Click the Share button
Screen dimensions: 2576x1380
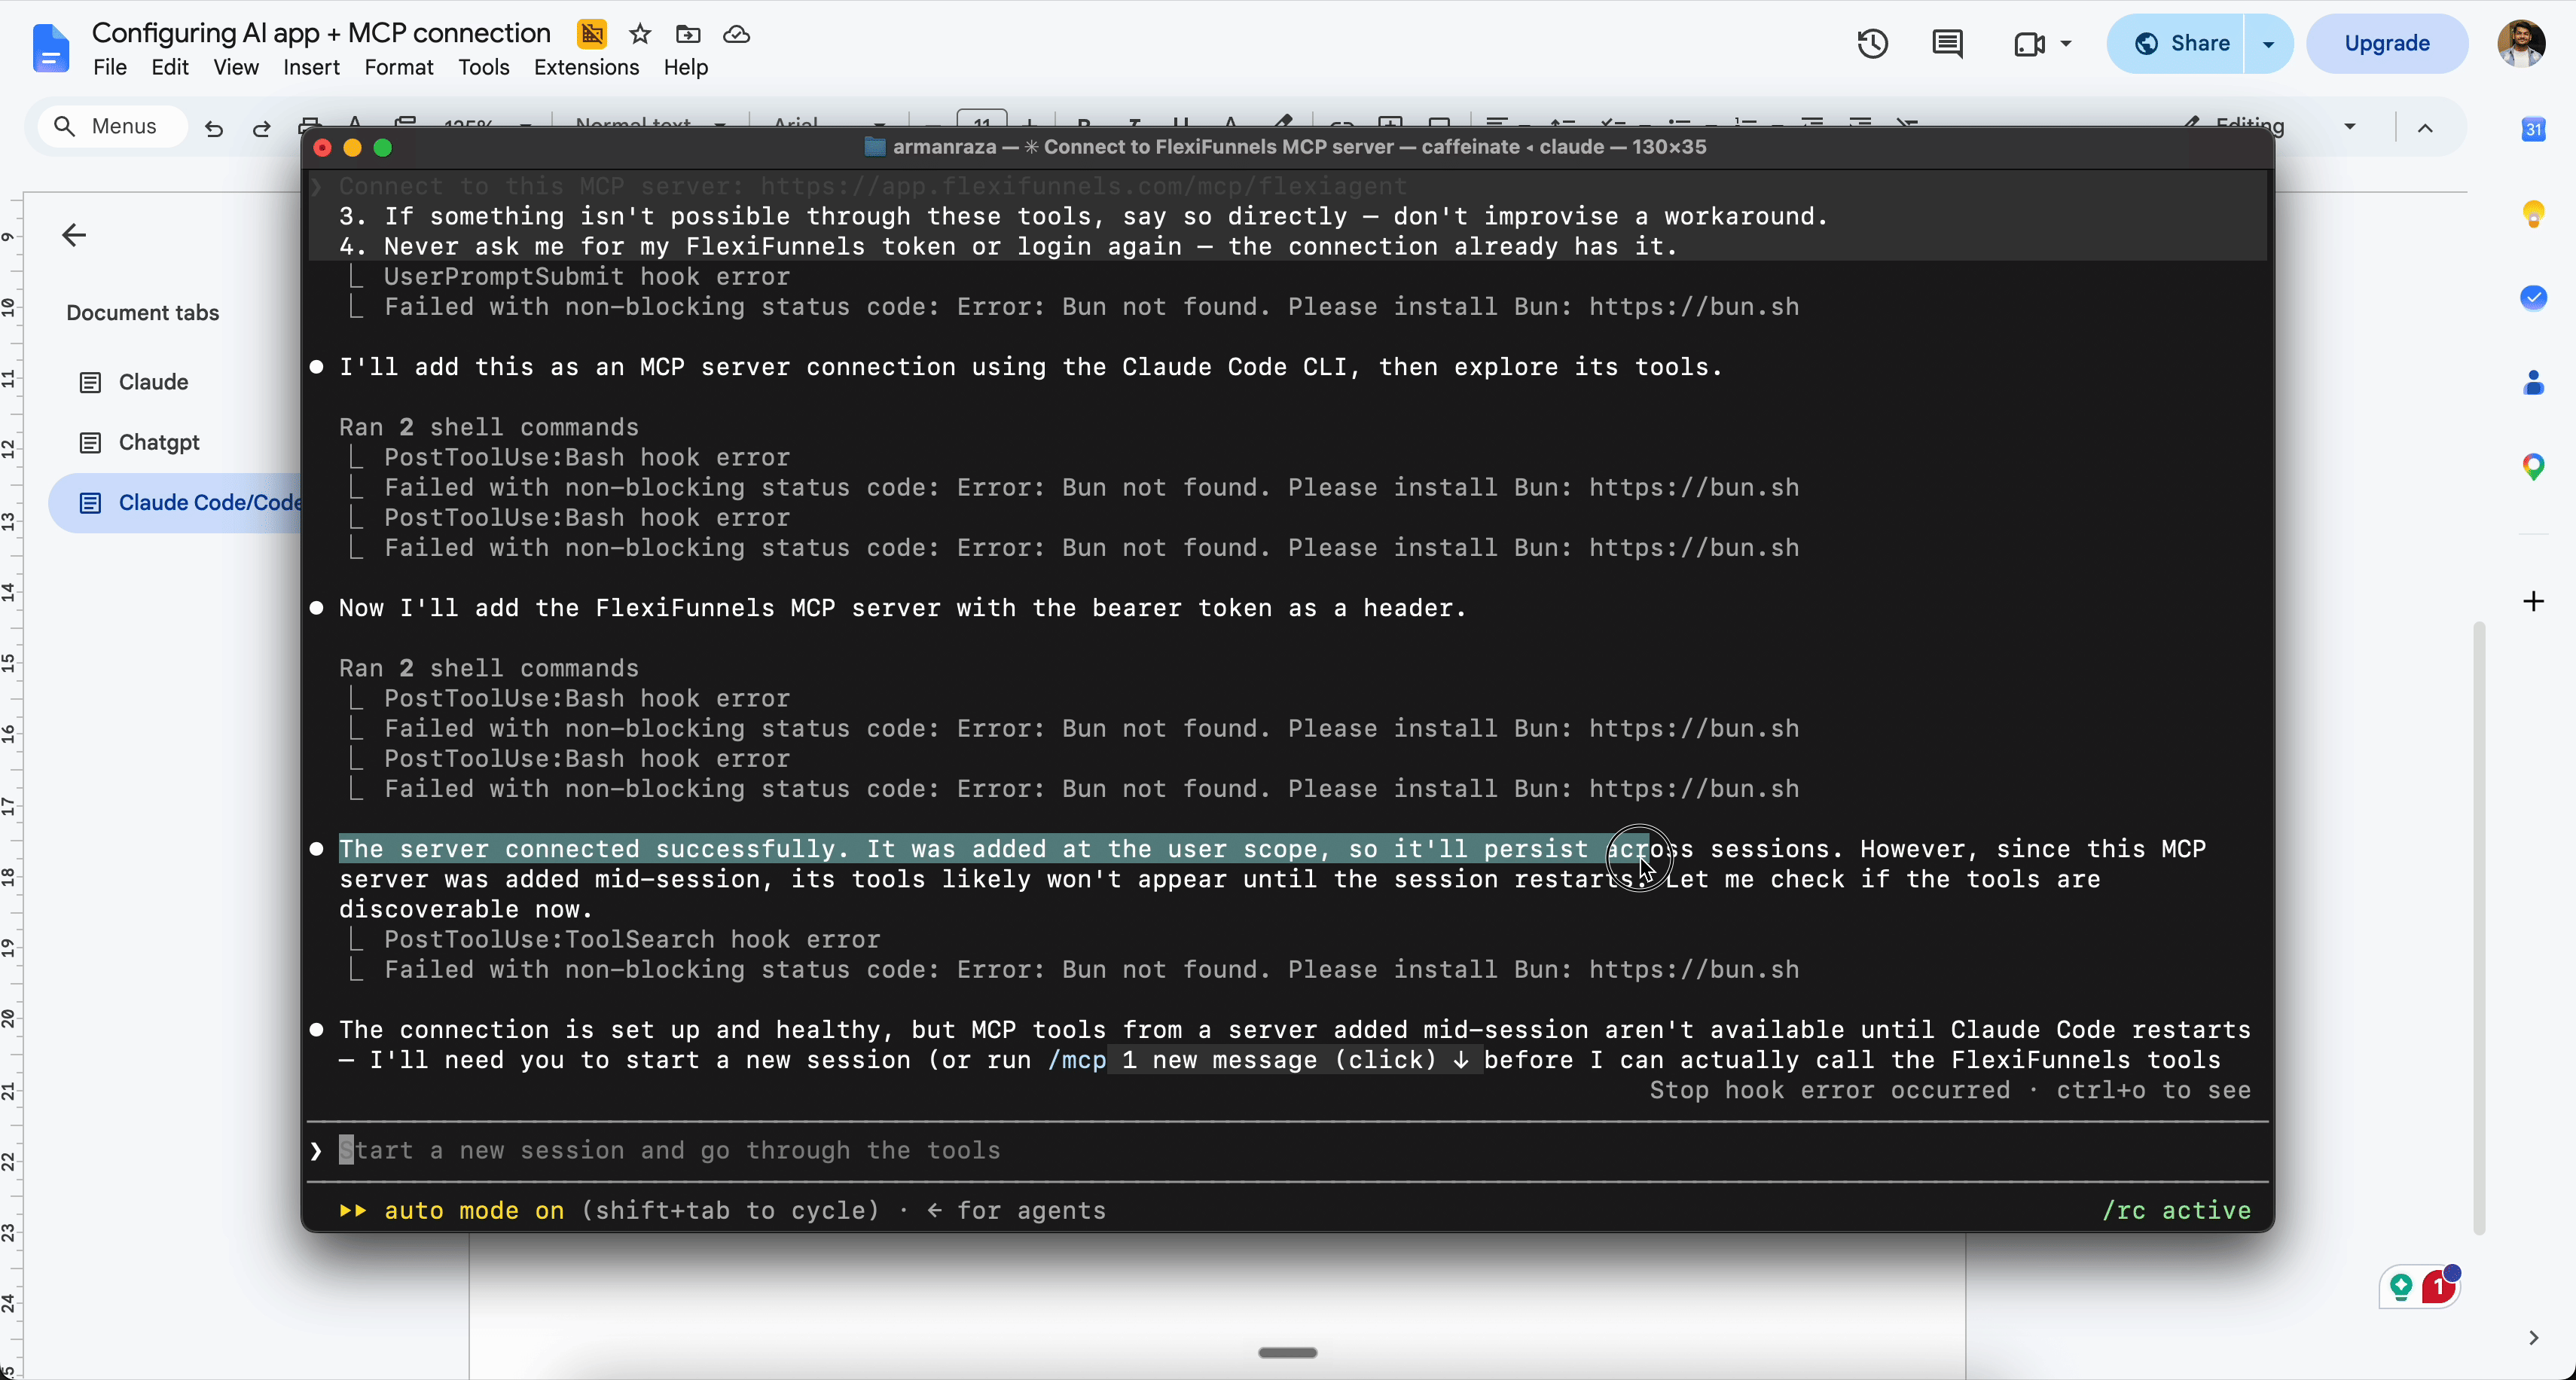coord(2176,44)
